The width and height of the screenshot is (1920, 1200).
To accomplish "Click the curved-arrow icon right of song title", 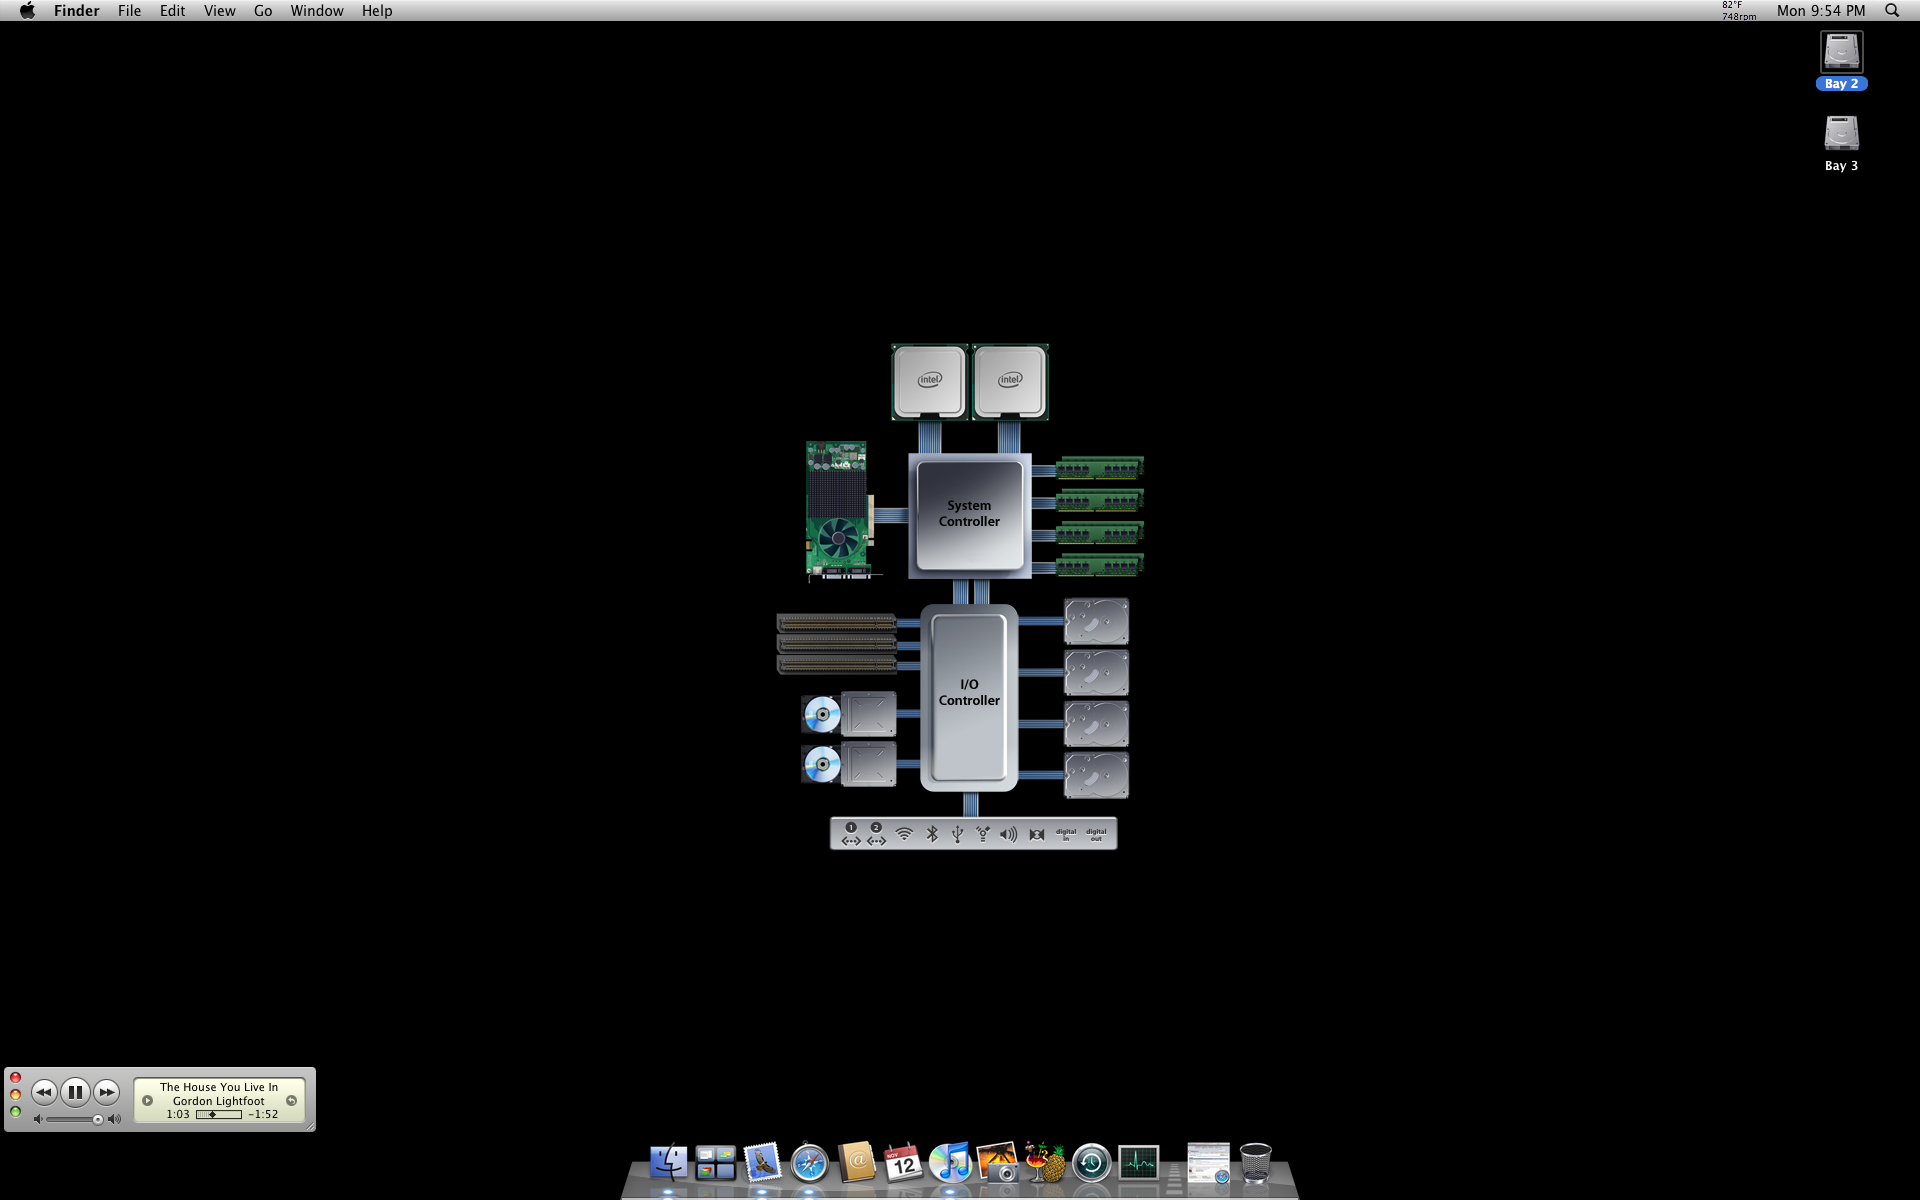I will [291, 1100].
